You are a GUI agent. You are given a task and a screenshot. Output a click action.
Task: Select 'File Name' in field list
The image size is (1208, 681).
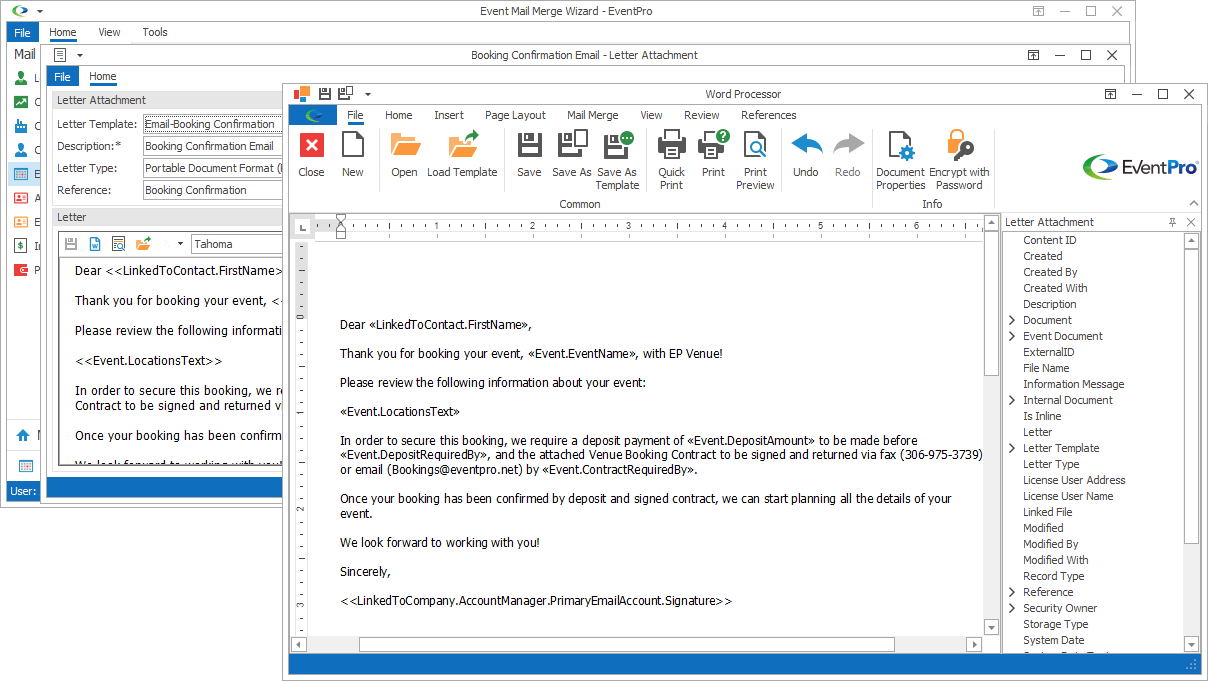[1046, 368]
